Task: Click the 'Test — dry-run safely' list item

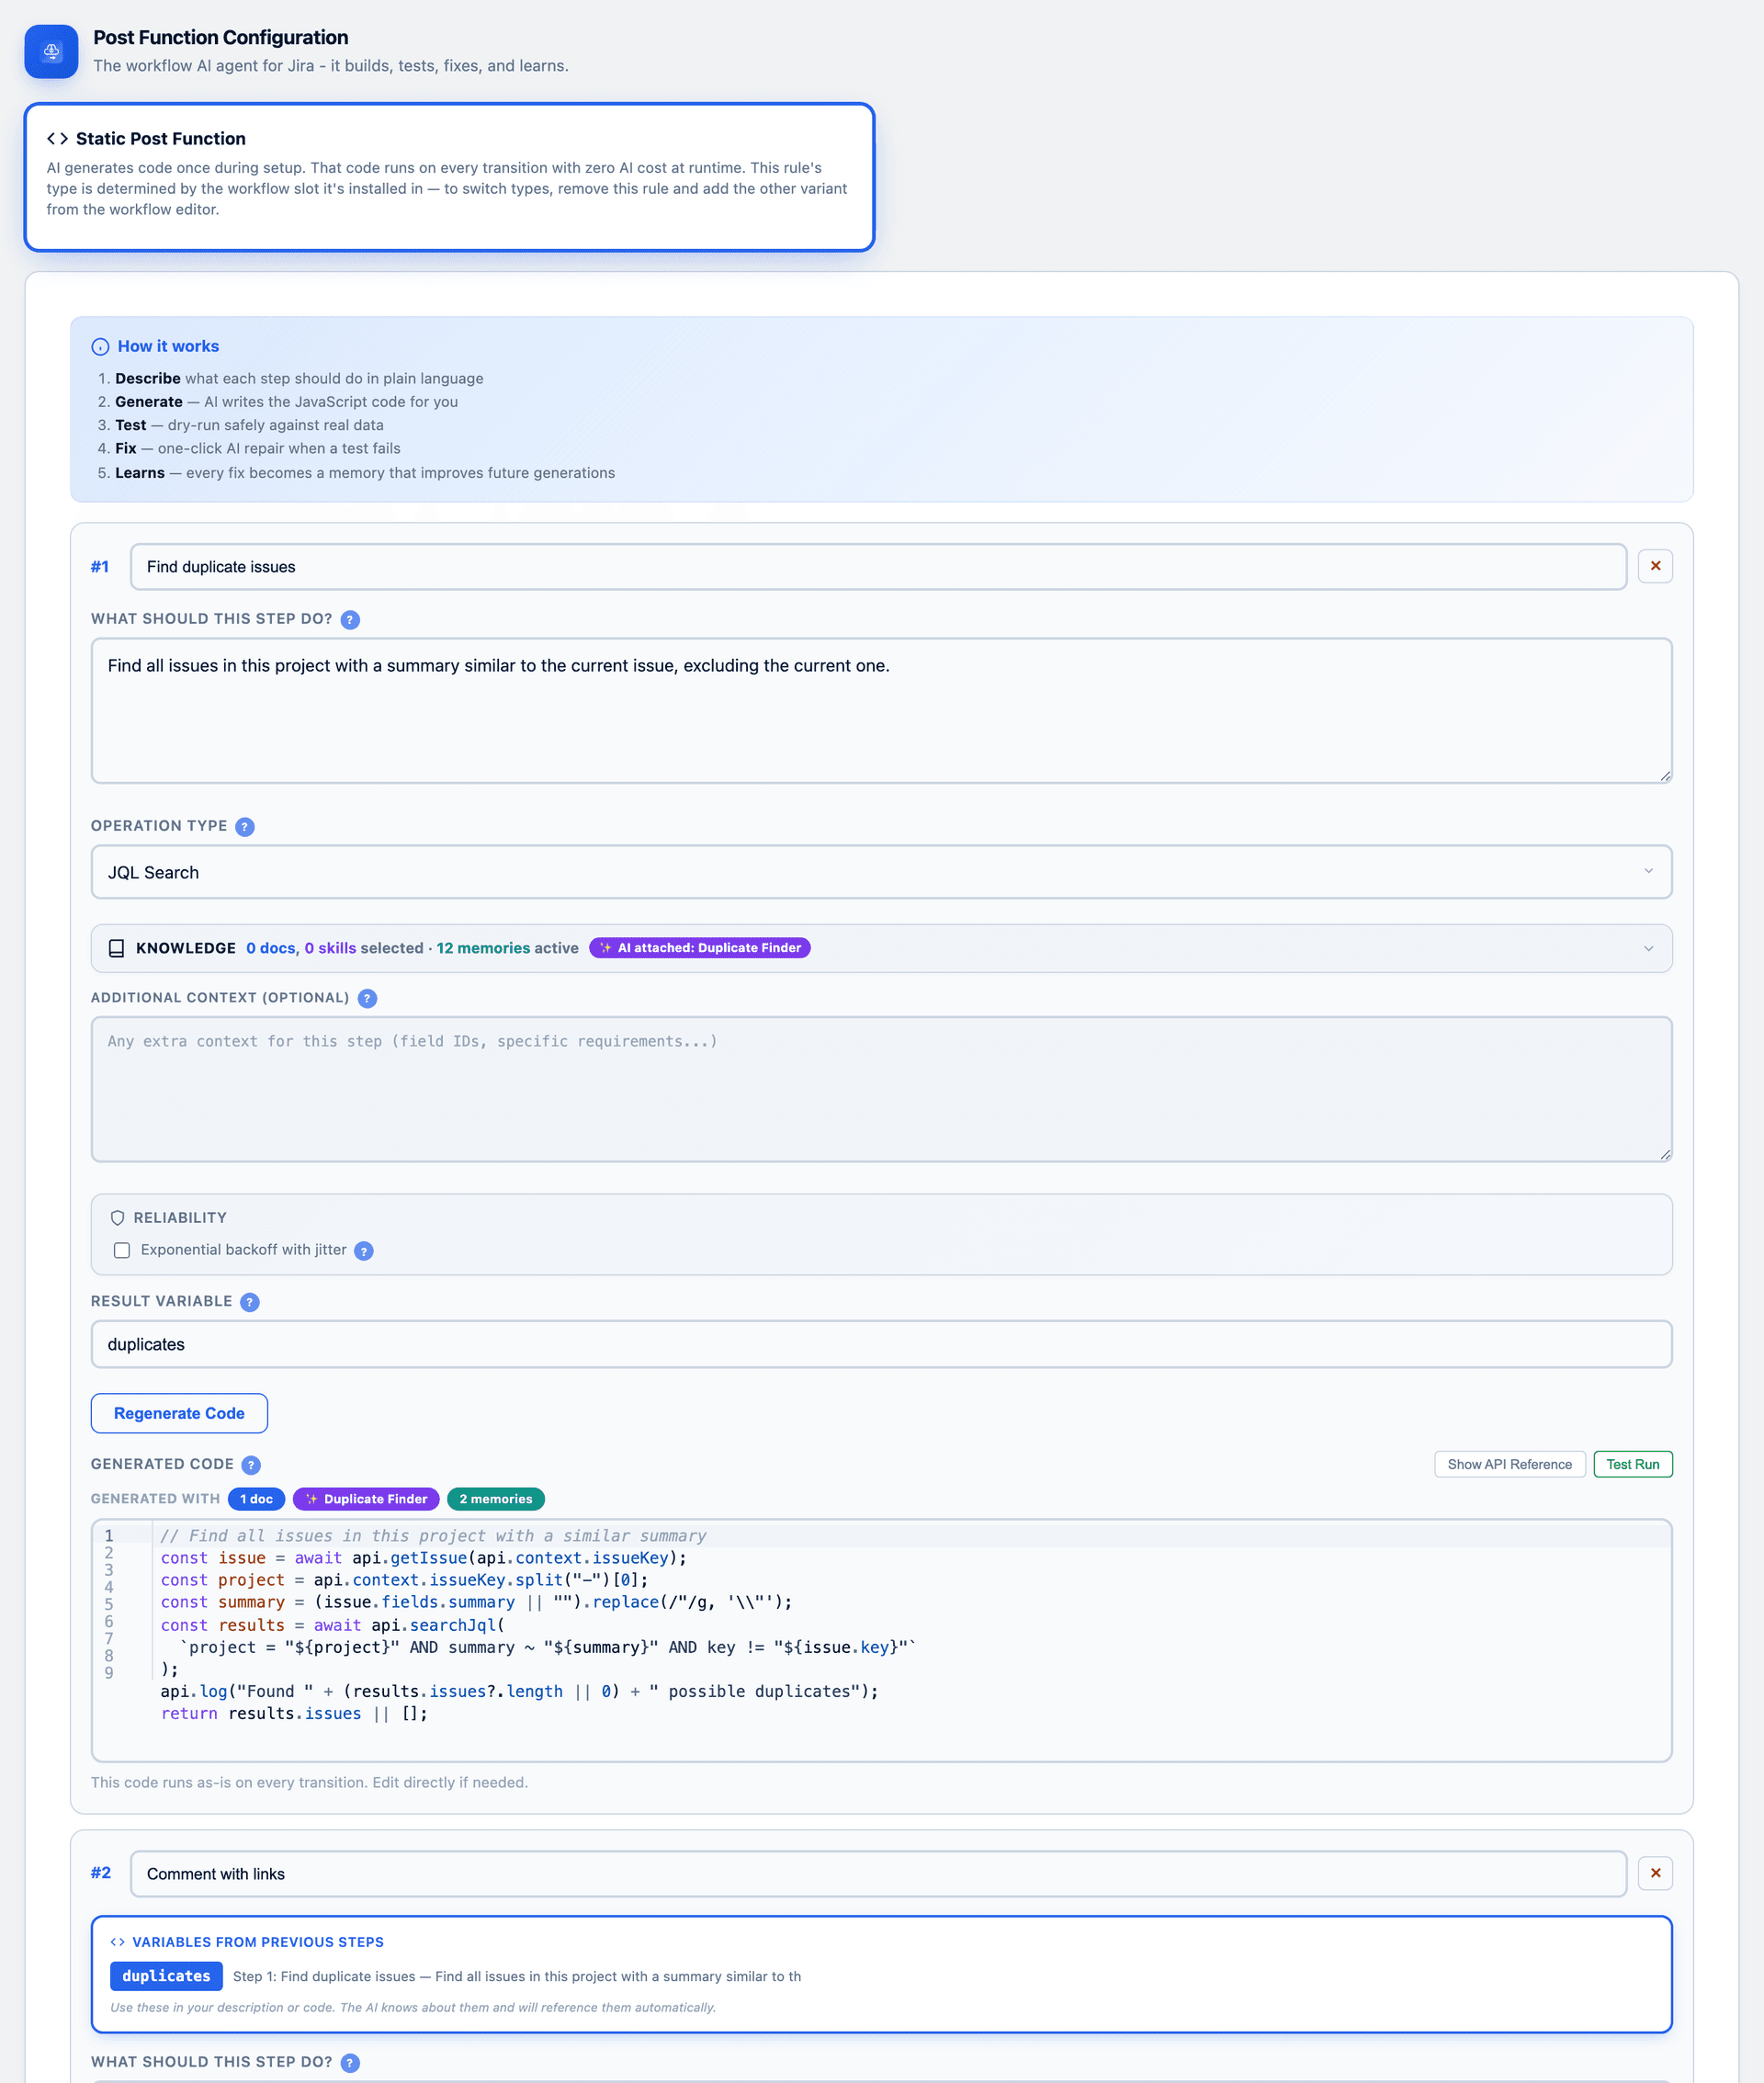Action: point(249,425)
